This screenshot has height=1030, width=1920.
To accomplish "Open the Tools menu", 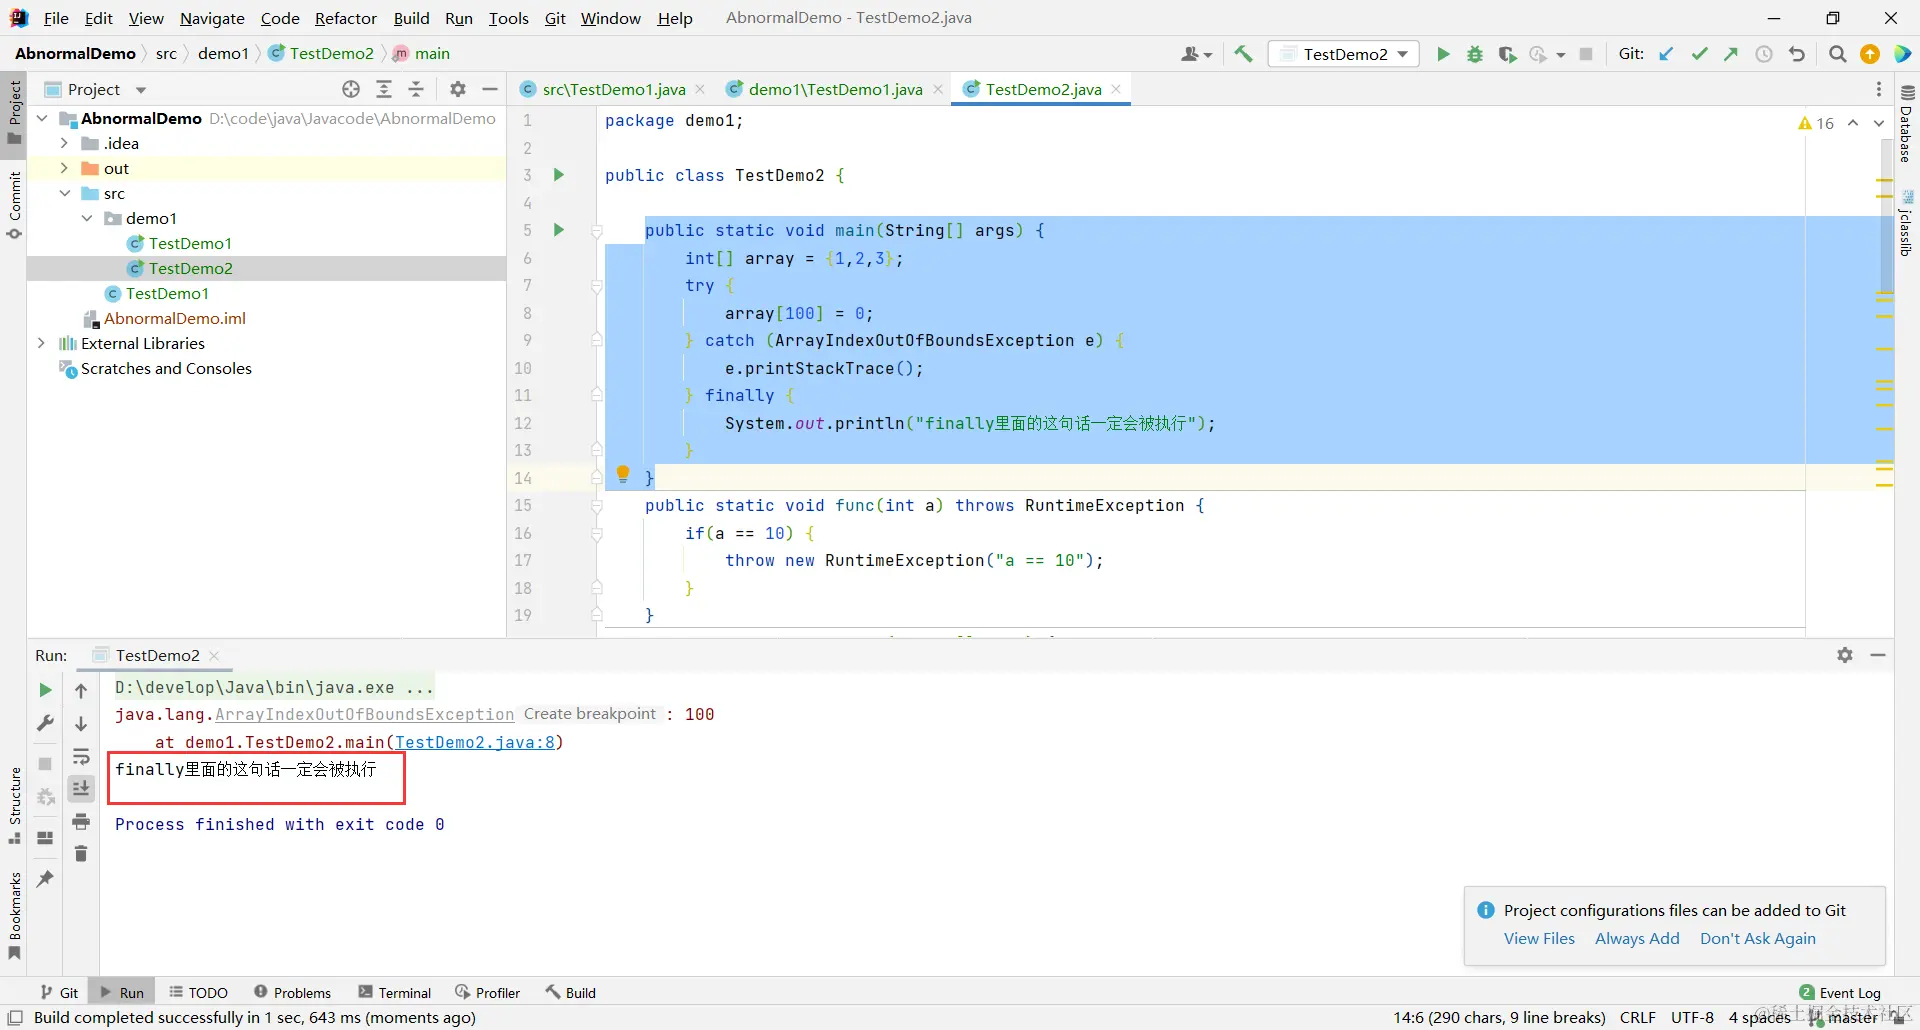I will [x=508, y=18].
